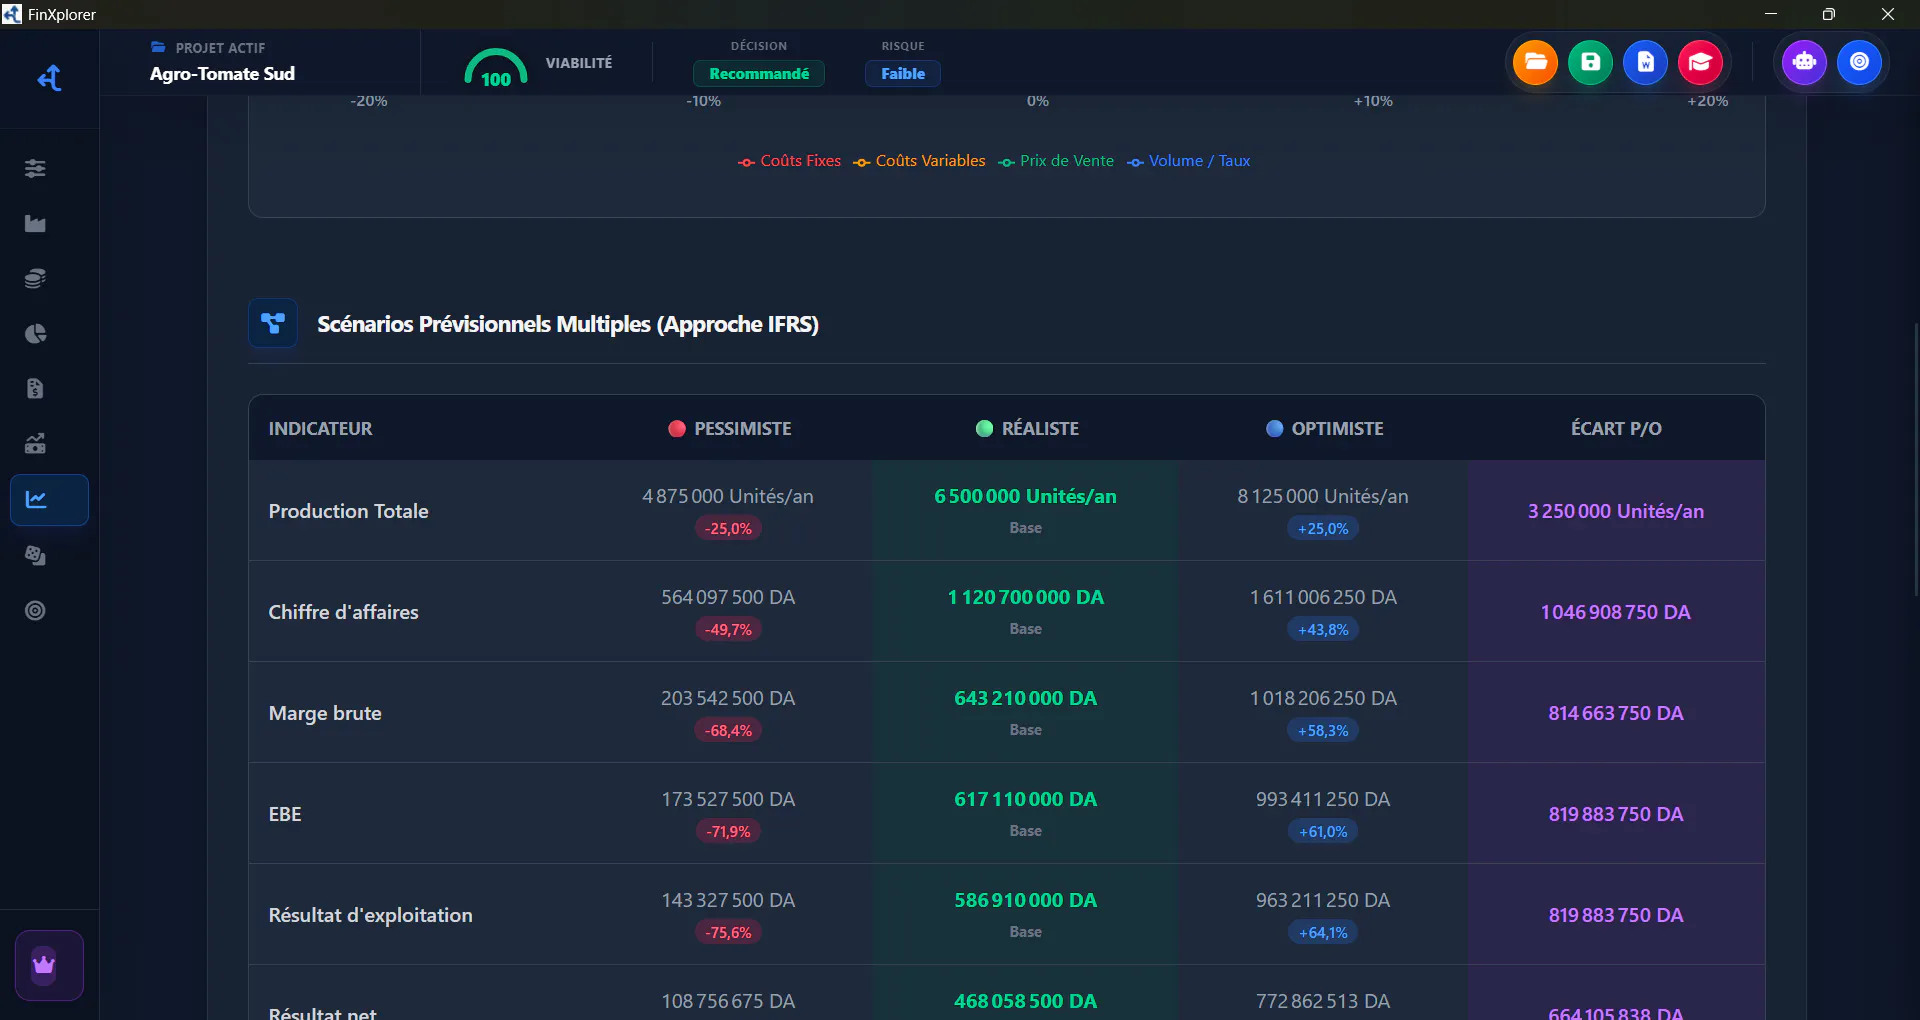This screenshot has height=1020, width=1920.
Task: Toggle the Prix de Vente legend series
Action: coord(1056,161)
